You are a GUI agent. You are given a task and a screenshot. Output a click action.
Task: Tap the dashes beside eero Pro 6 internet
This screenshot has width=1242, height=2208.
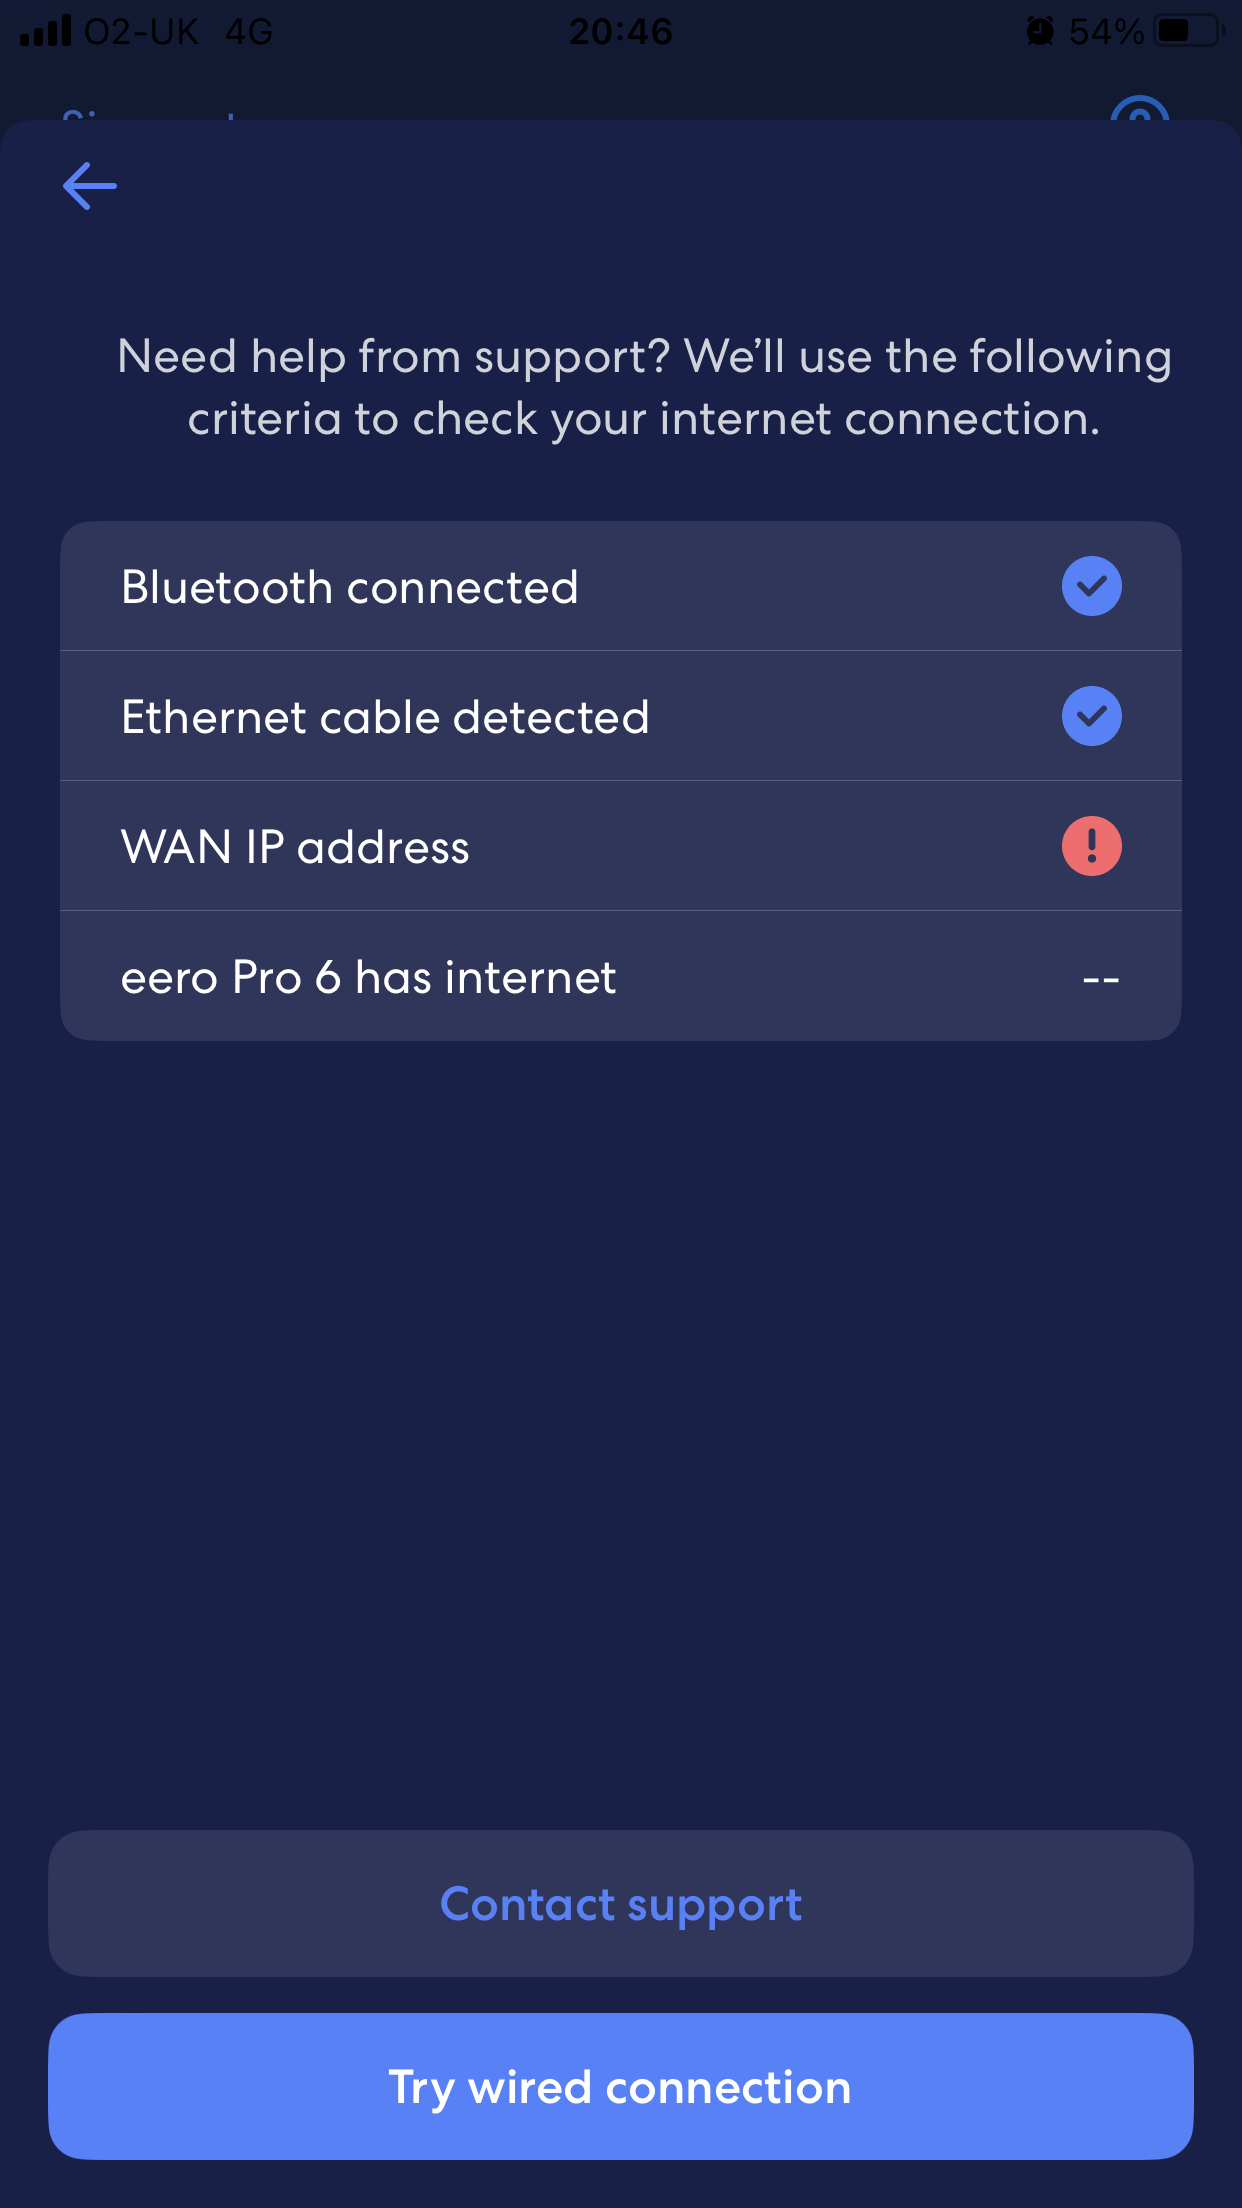1100,978
